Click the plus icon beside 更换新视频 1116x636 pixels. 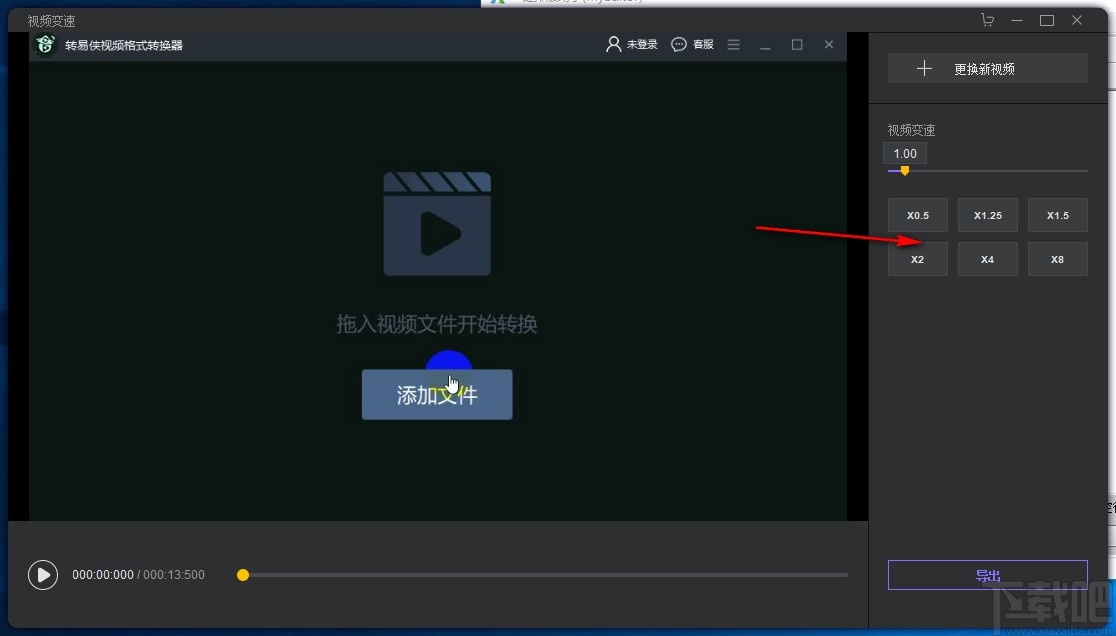point(923,68)
